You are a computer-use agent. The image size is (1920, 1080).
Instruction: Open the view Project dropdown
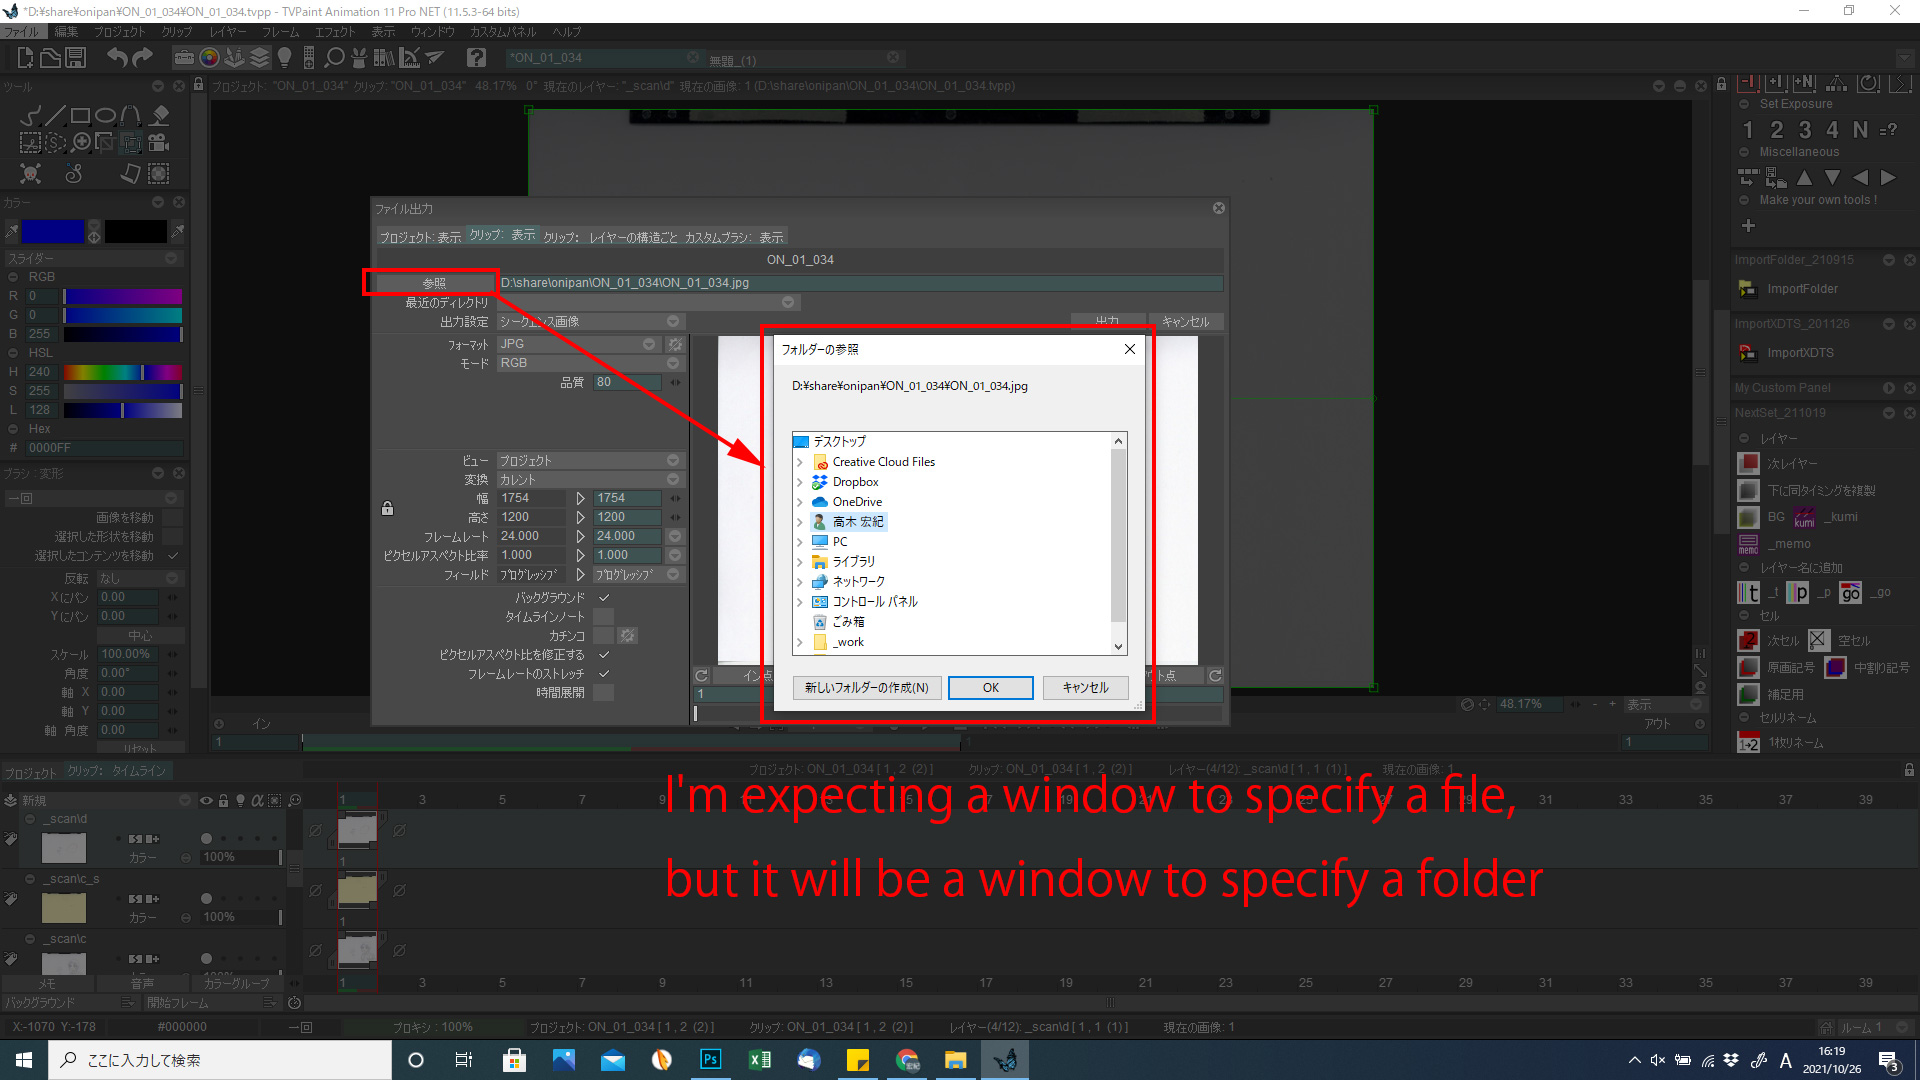(589, 461)
